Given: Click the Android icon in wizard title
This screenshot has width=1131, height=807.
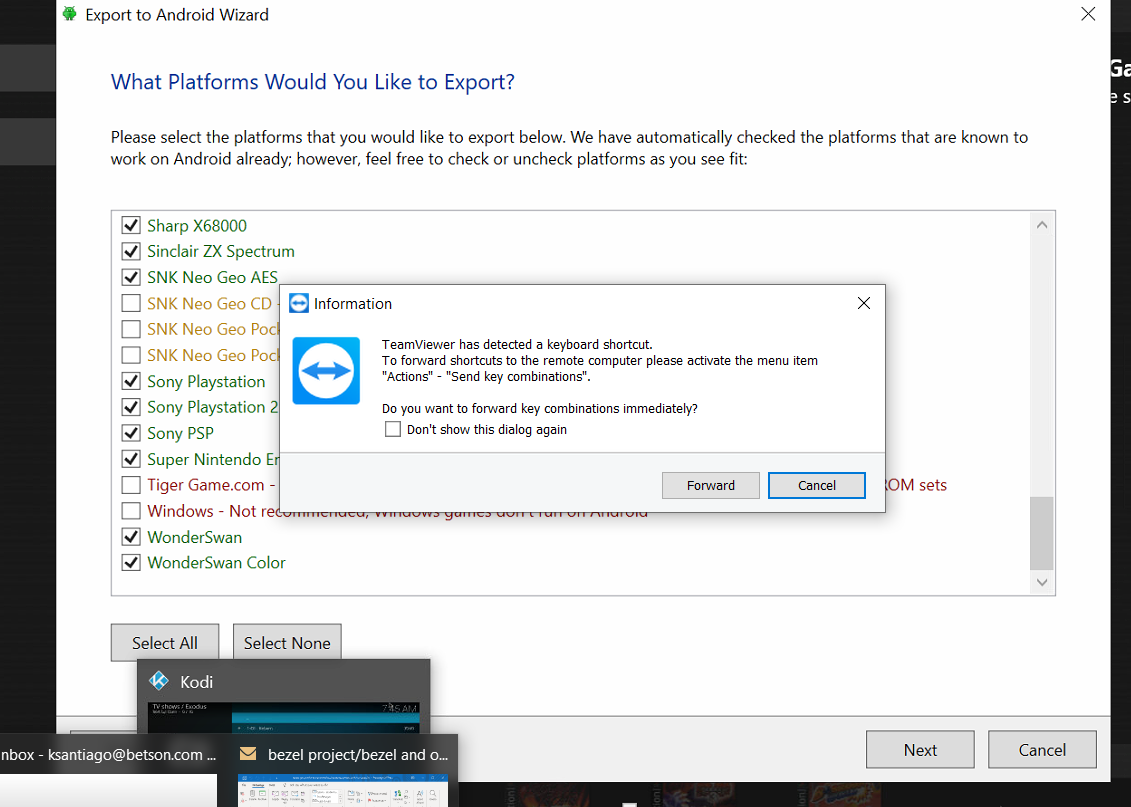Looking at the screenshot, I should tap(70, 14).
